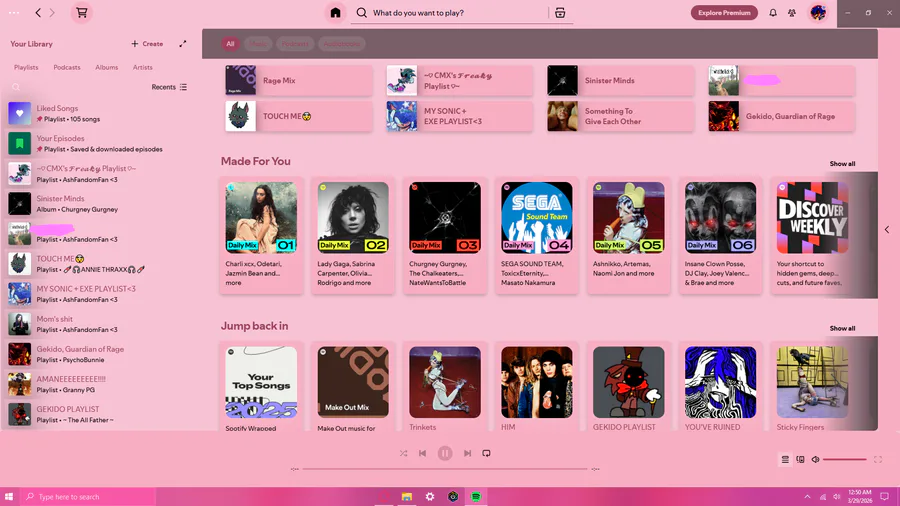Open Daily Mix 06 card
The height and width of the screenshot is (506, 900).
[720, 235]
